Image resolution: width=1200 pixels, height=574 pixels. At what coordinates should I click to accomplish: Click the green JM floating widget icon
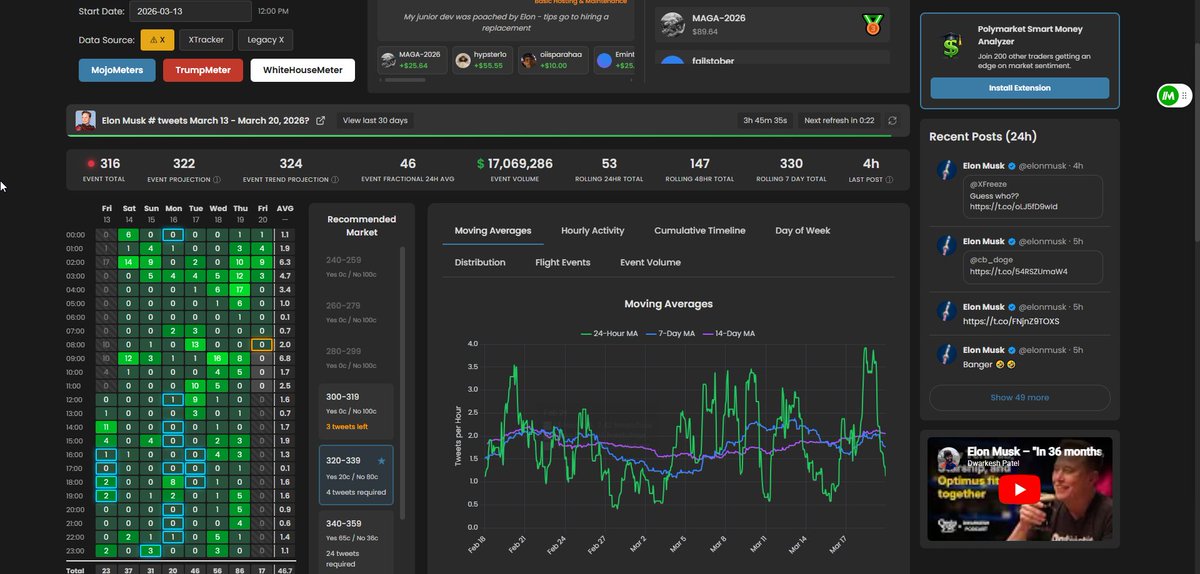(1168, 95)
